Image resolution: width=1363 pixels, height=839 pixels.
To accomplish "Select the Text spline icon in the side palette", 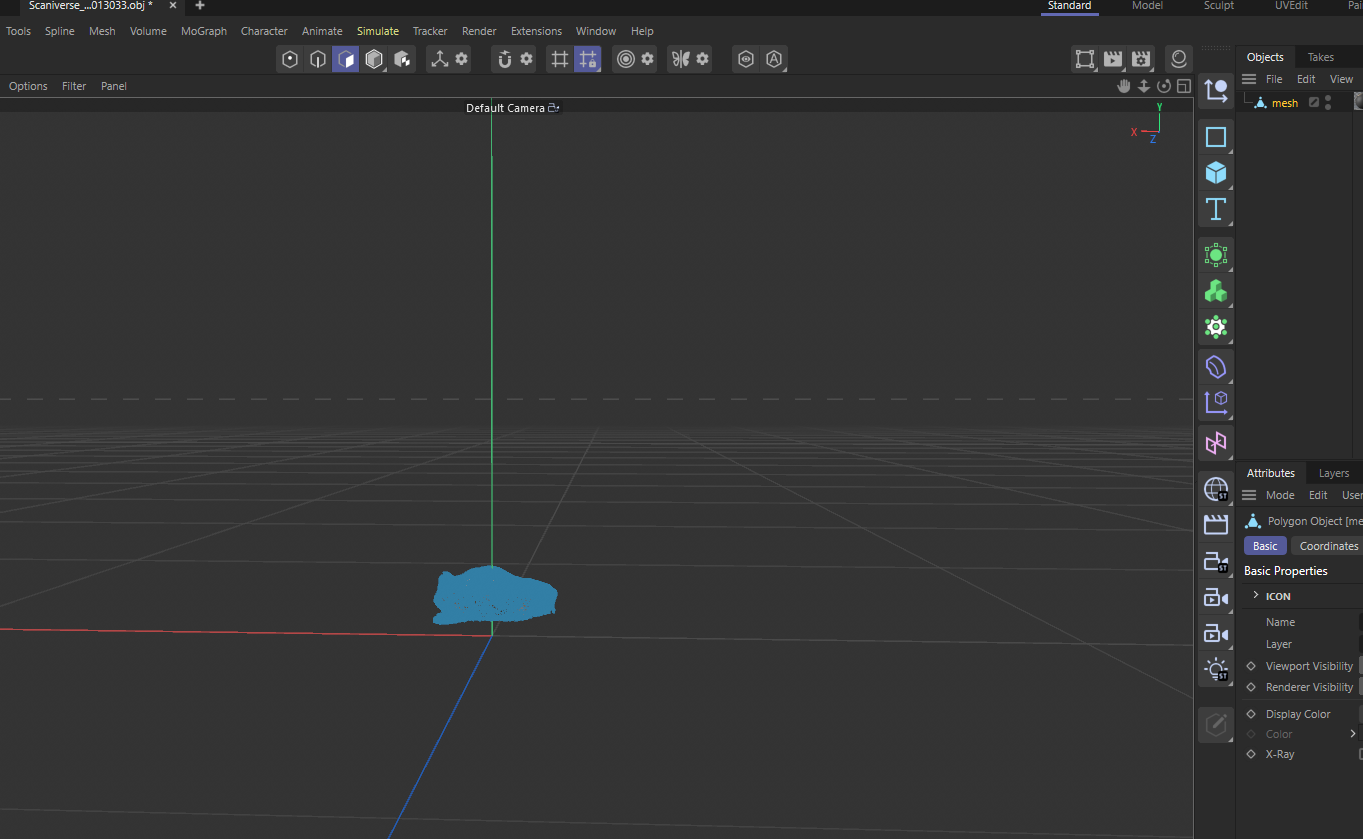I will point(1216,210).
